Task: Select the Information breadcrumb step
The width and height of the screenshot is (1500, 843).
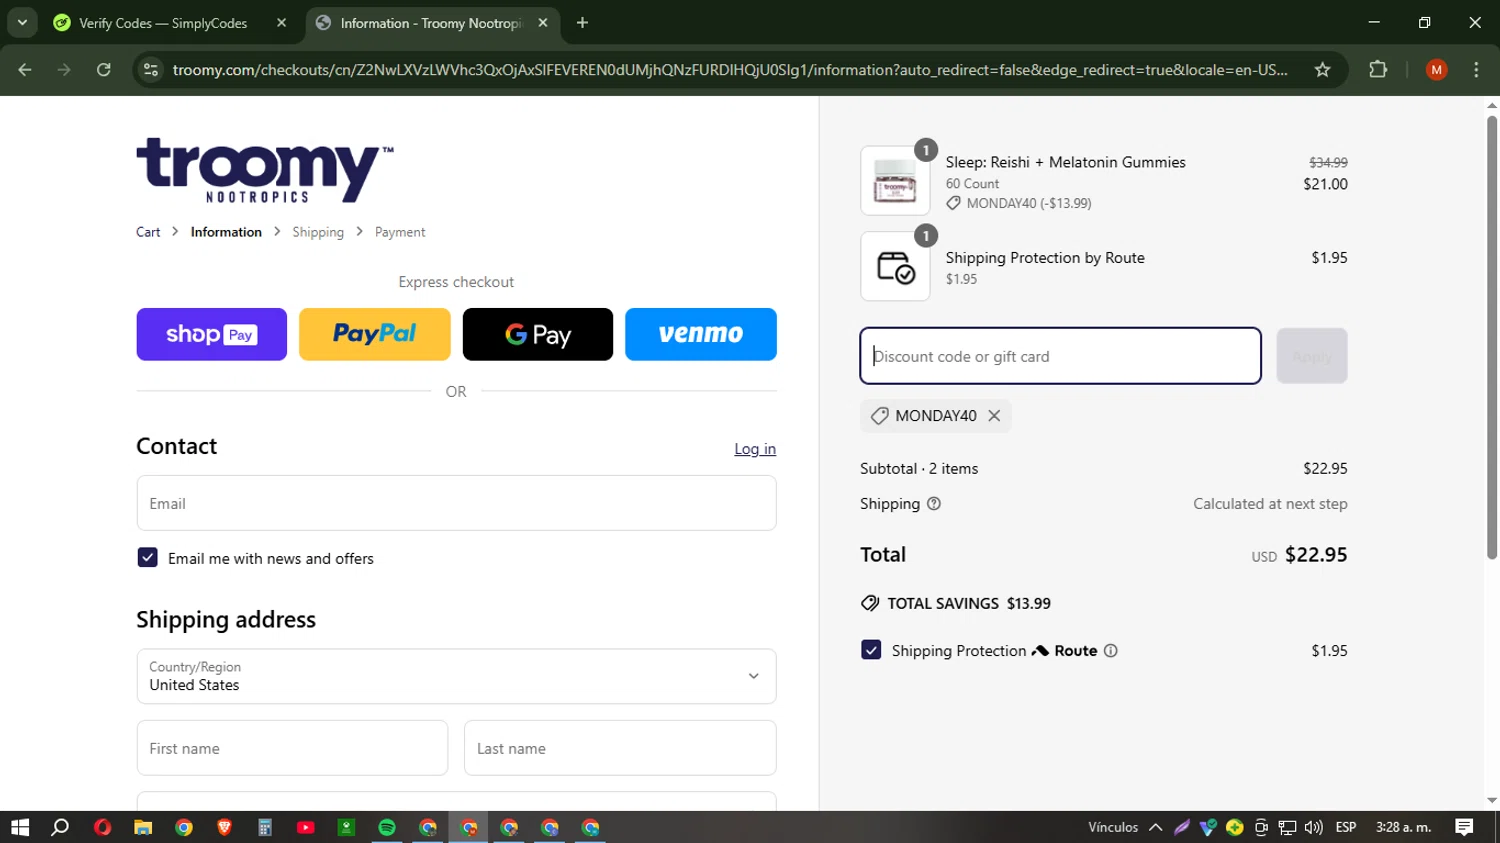Action: 226,232
